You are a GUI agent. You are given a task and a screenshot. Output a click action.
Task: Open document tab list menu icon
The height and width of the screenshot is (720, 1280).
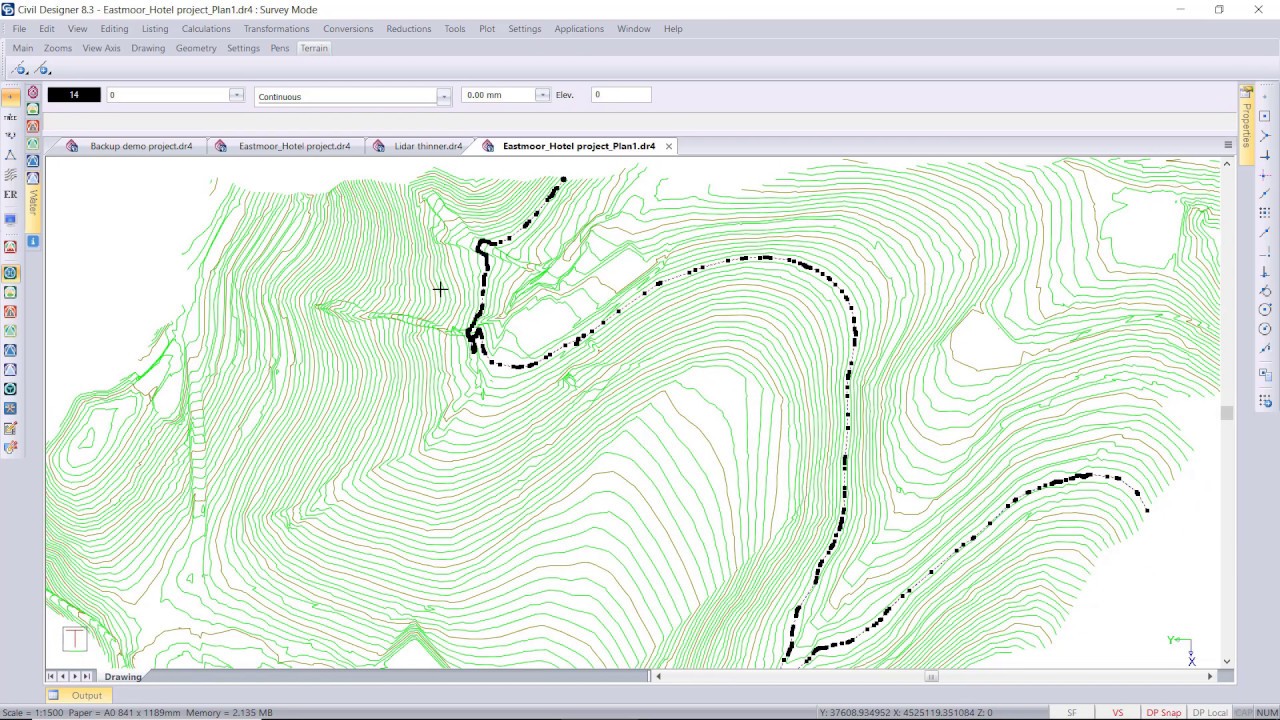click(x=1228, y=146)
